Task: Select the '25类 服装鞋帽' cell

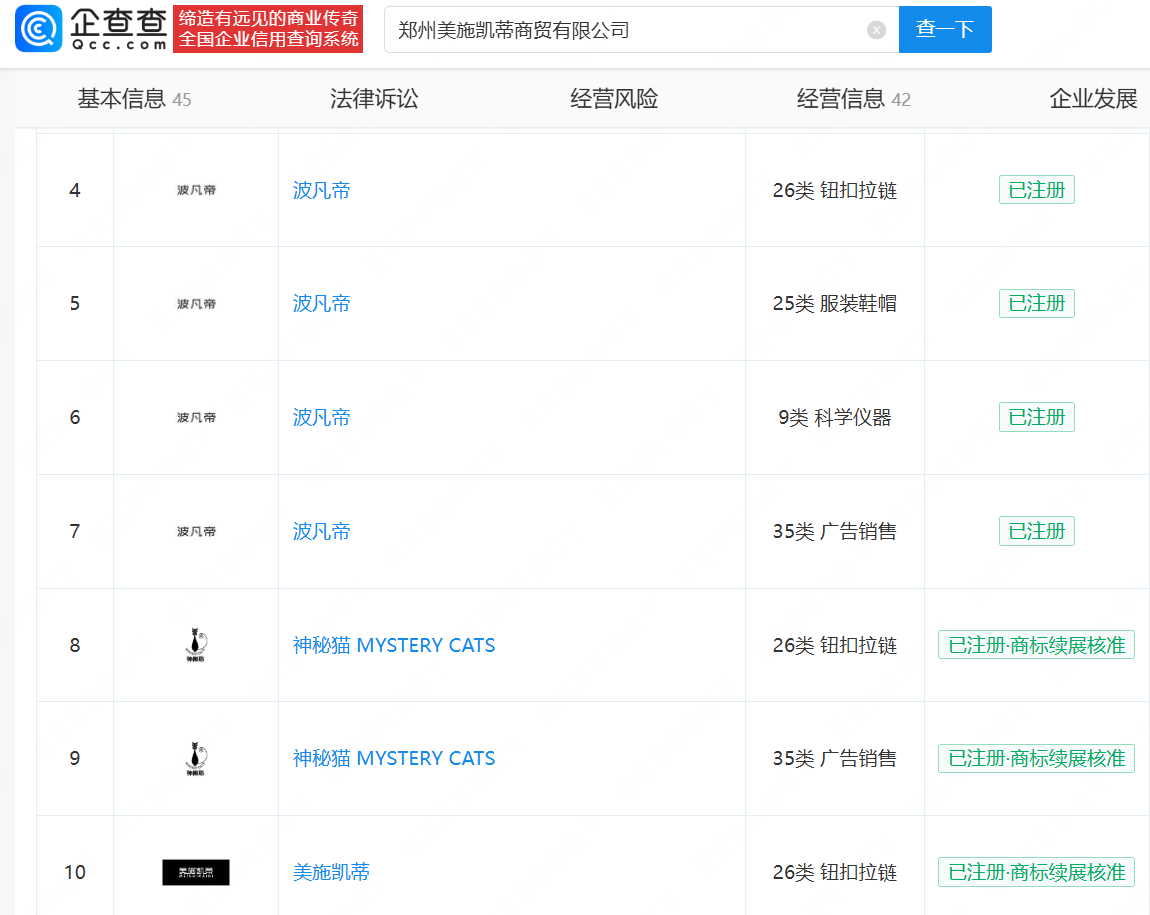Action: (835, 304)
